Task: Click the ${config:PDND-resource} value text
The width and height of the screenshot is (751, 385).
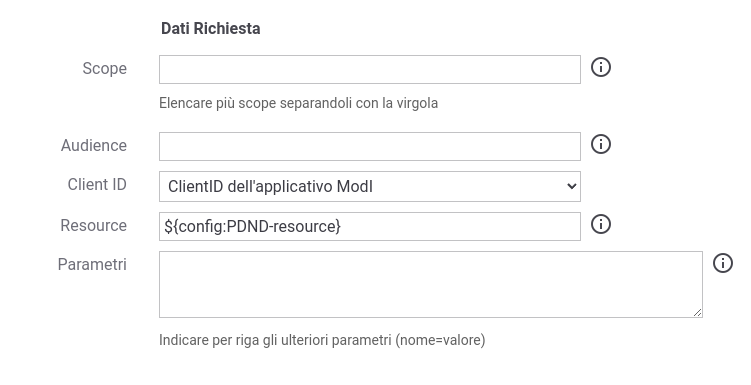Action: [x=252, y=226]
